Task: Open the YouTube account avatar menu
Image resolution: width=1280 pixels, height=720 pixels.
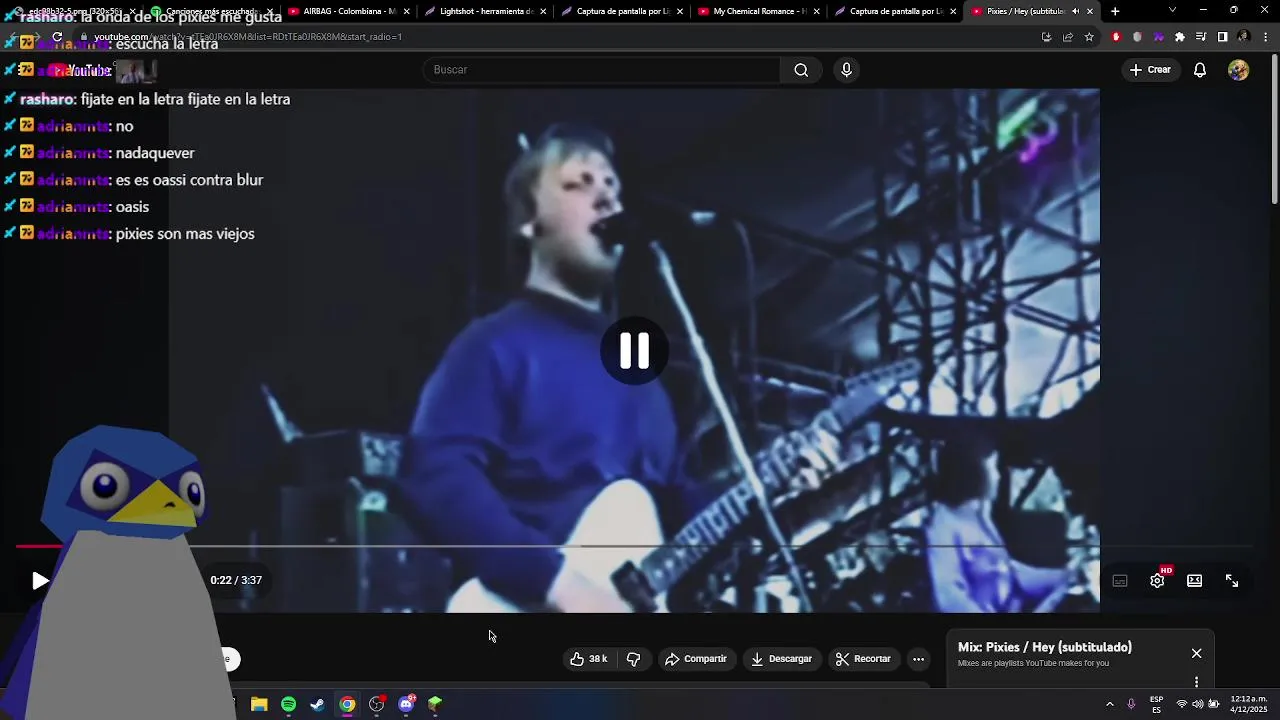Action: [1238, 70]
